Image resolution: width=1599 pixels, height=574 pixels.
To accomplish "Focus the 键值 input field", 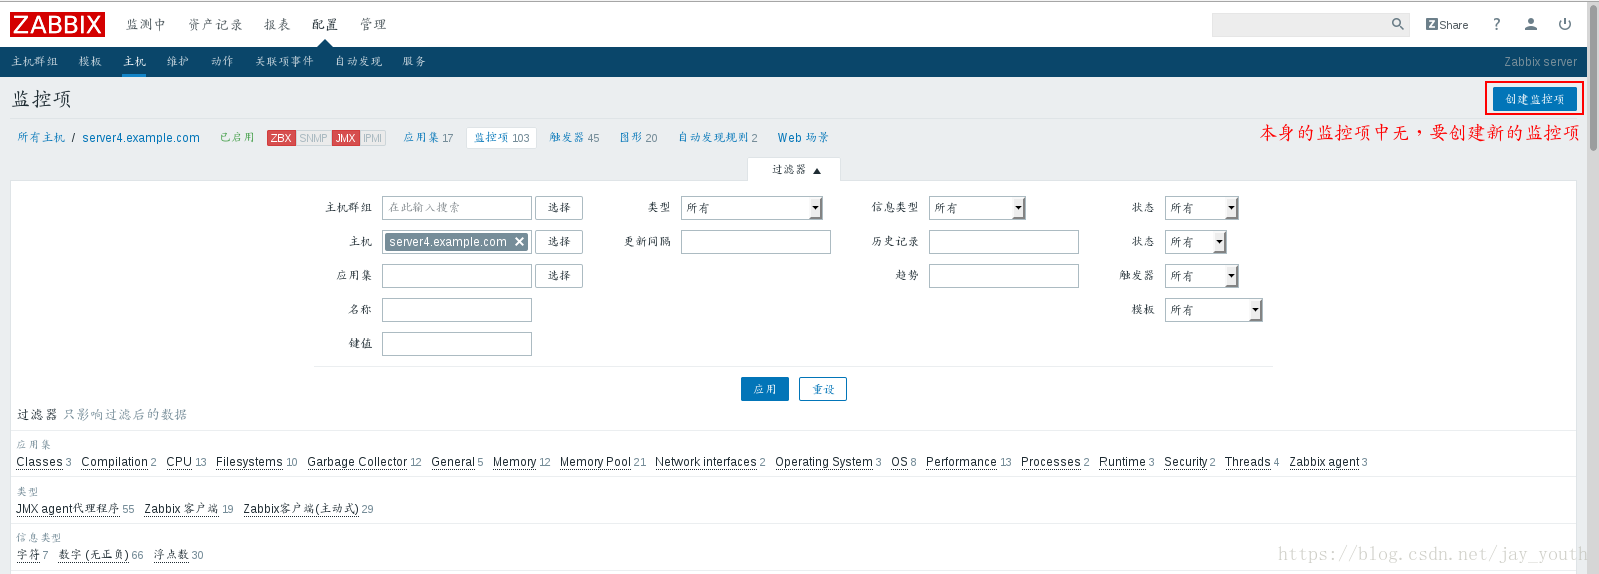I will click(x=457, y=344).
